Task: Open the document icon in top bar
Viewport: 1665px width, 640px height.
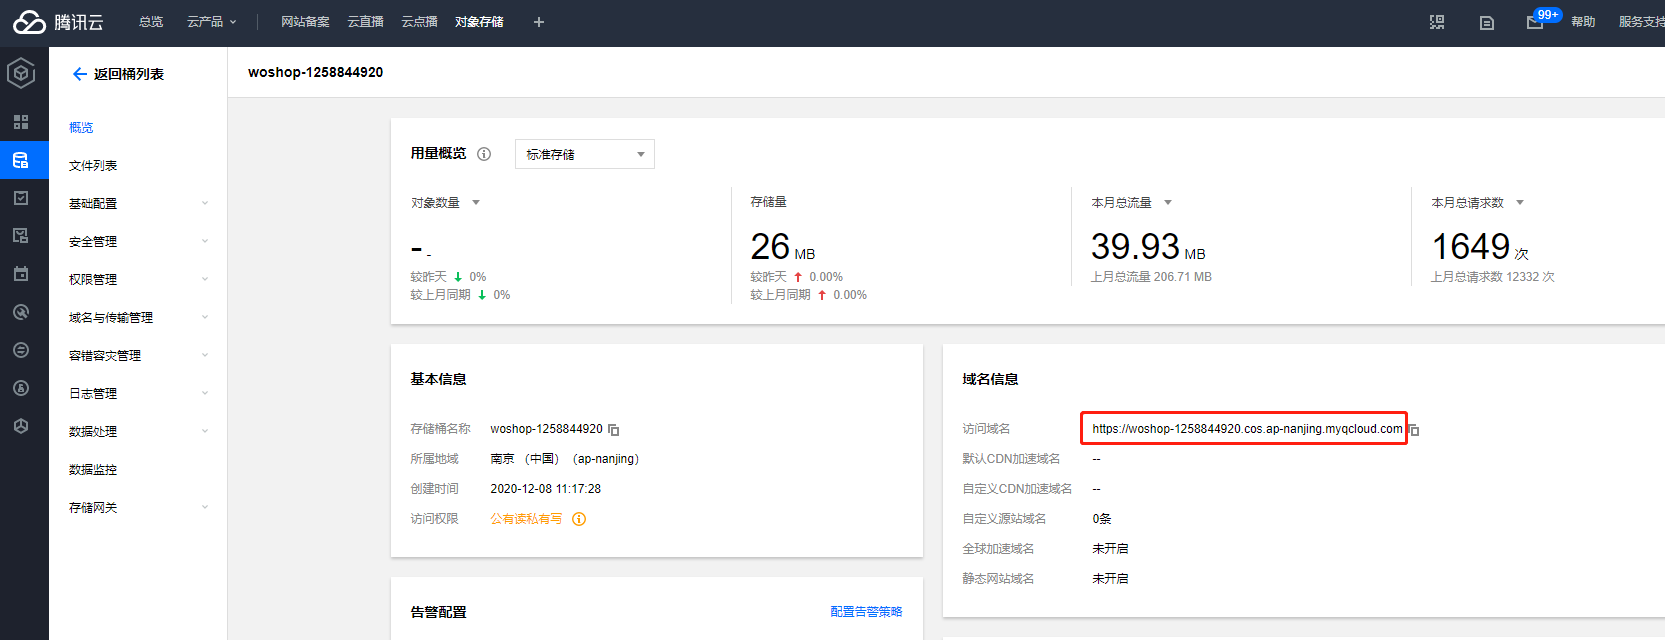Action: 1487,22
